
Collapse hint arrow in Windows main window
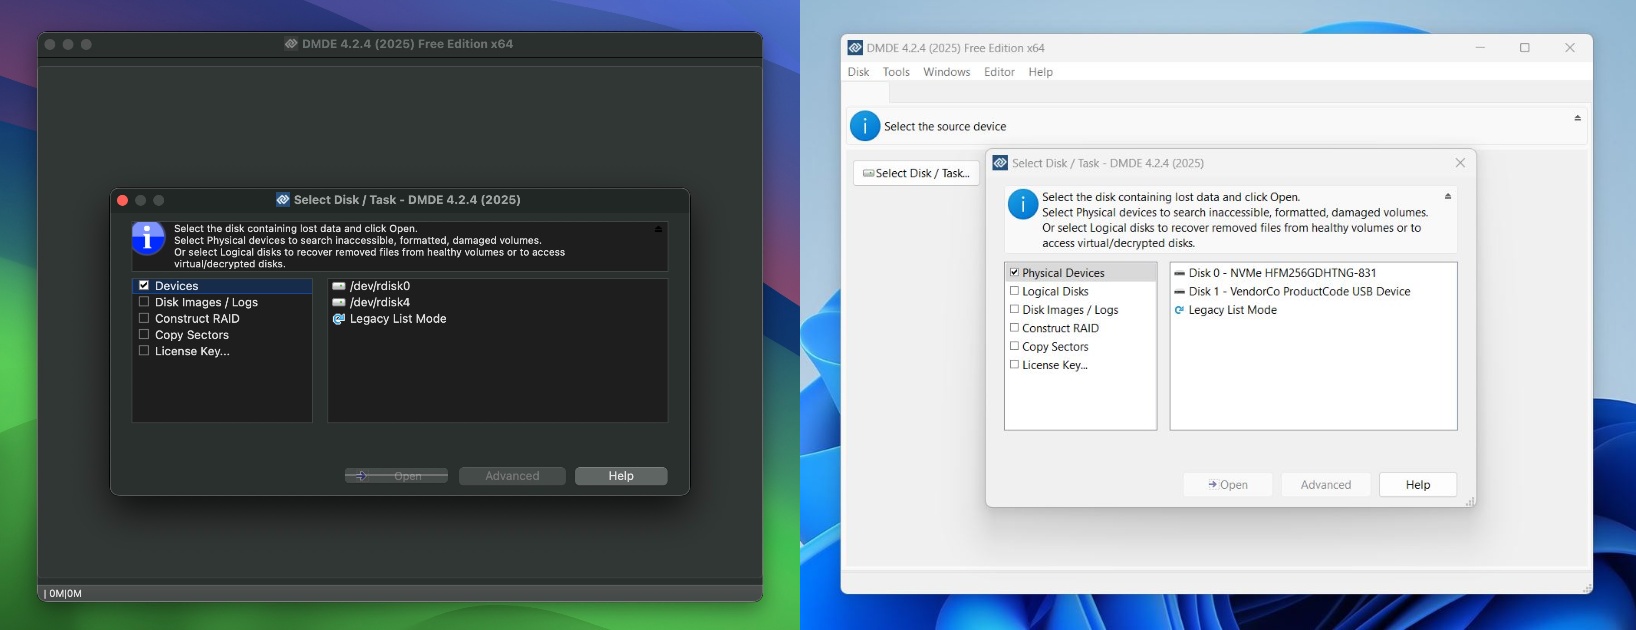[1578, 118]
